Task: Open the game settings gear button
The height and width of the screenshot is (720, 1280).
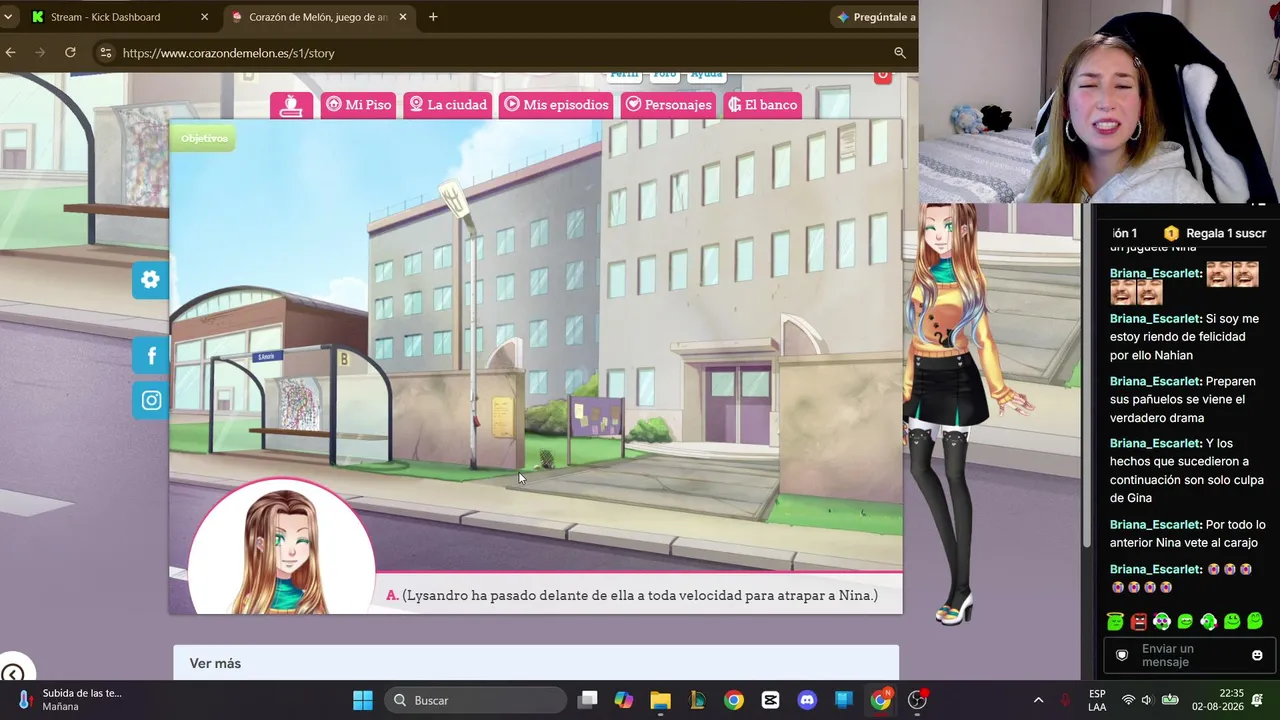Action: [150, 280]
